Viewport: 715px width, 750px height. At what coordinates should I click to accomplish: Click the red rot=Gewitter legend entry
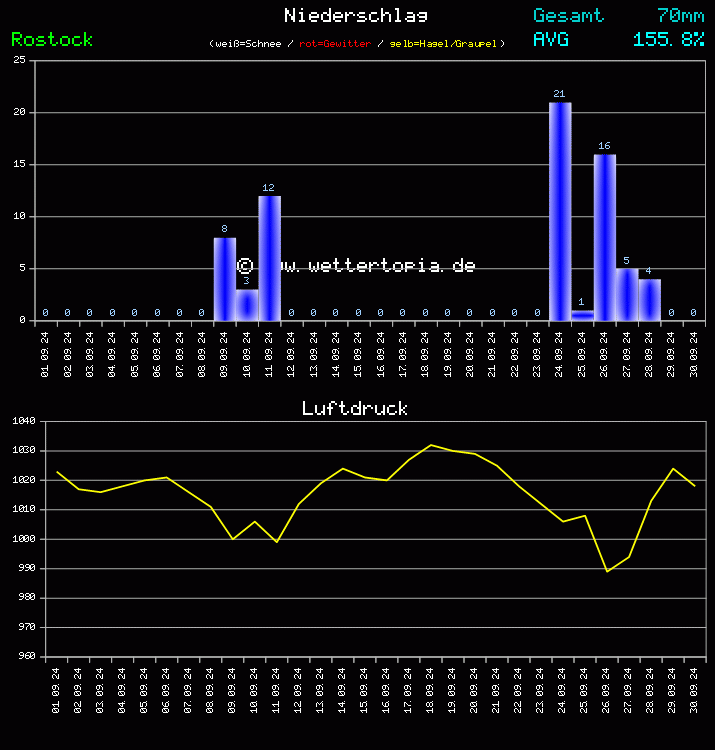click(335, 44)
